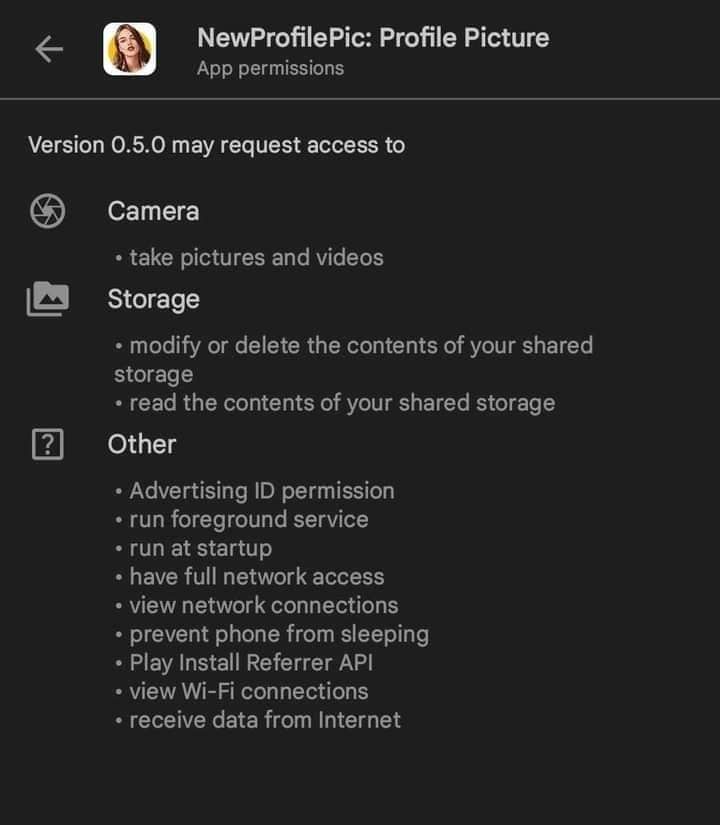Click 'have full network access' entry
This screenshot has height=825, width=720.
[x=256, y=576]
